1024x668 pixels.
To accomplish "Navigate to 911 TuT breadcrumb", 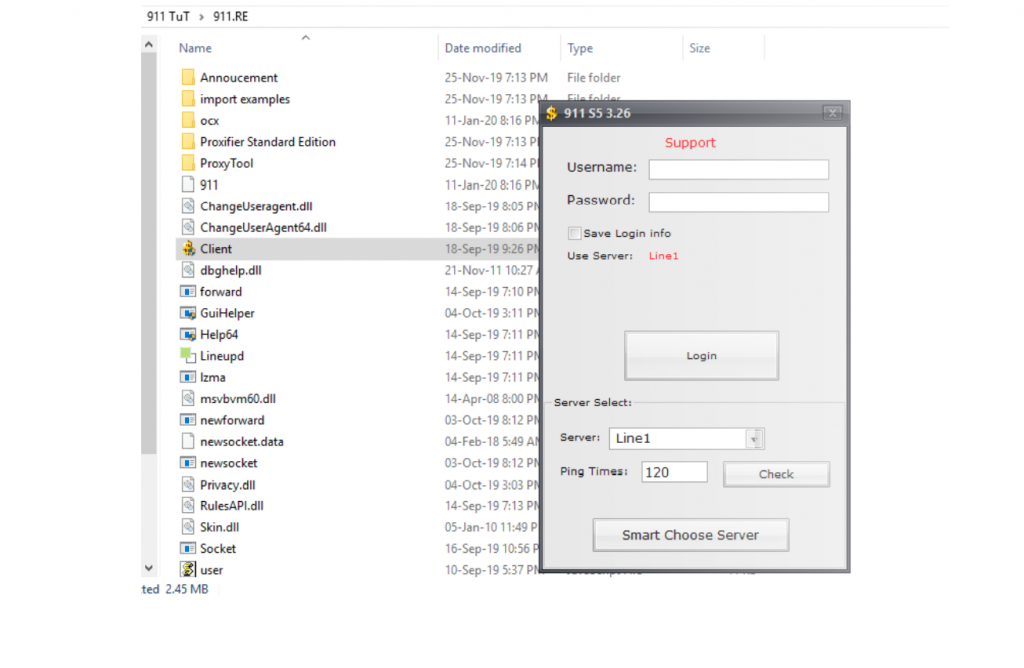I will (x=168, y=16).
